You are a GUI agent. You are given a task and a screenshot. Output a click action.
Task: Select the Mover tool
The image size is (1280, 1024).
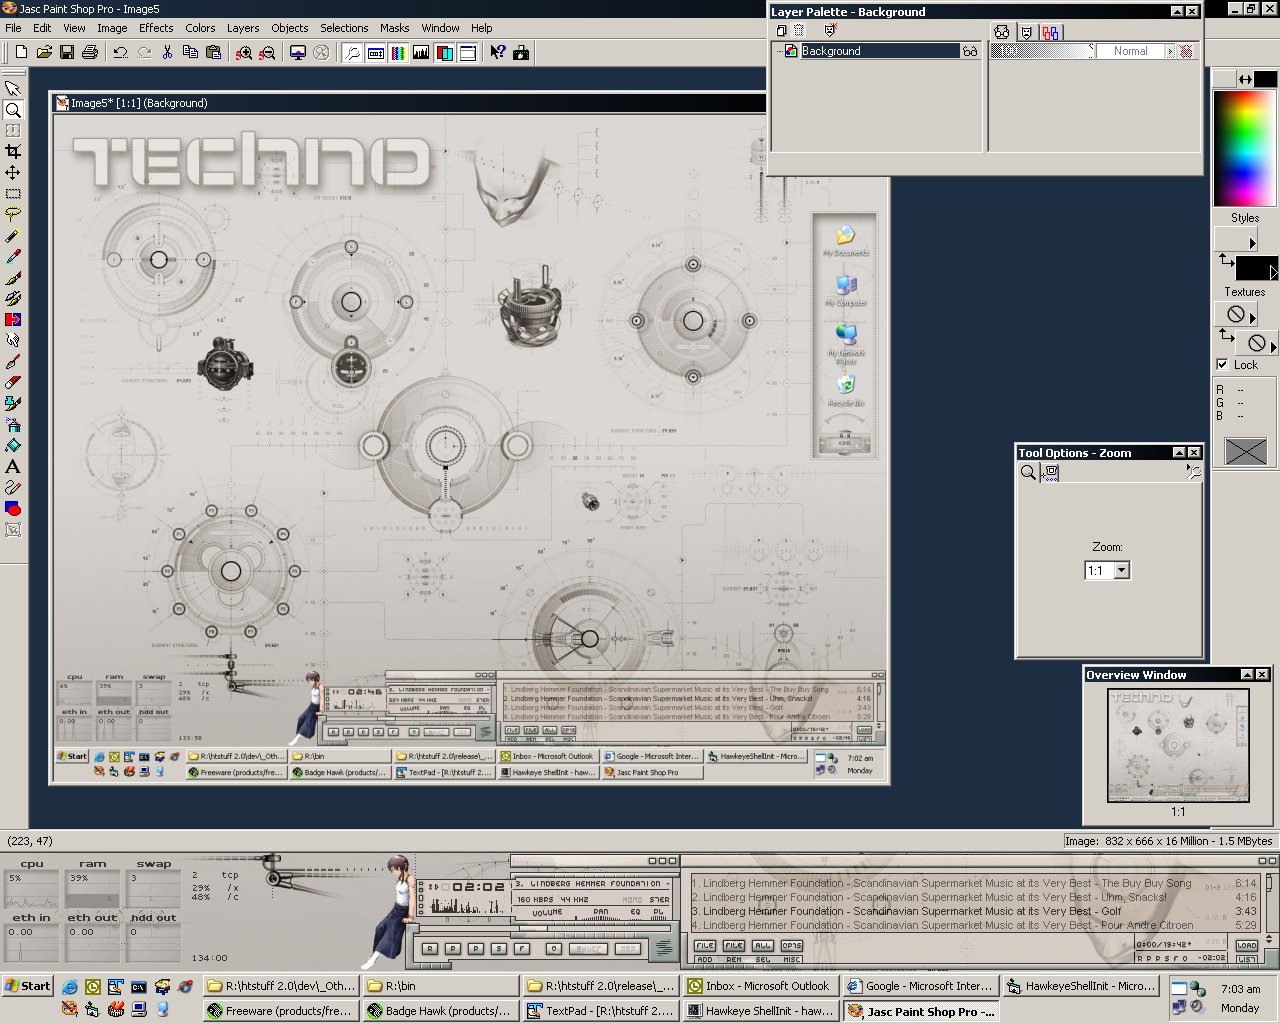click(x=13, y=173)
